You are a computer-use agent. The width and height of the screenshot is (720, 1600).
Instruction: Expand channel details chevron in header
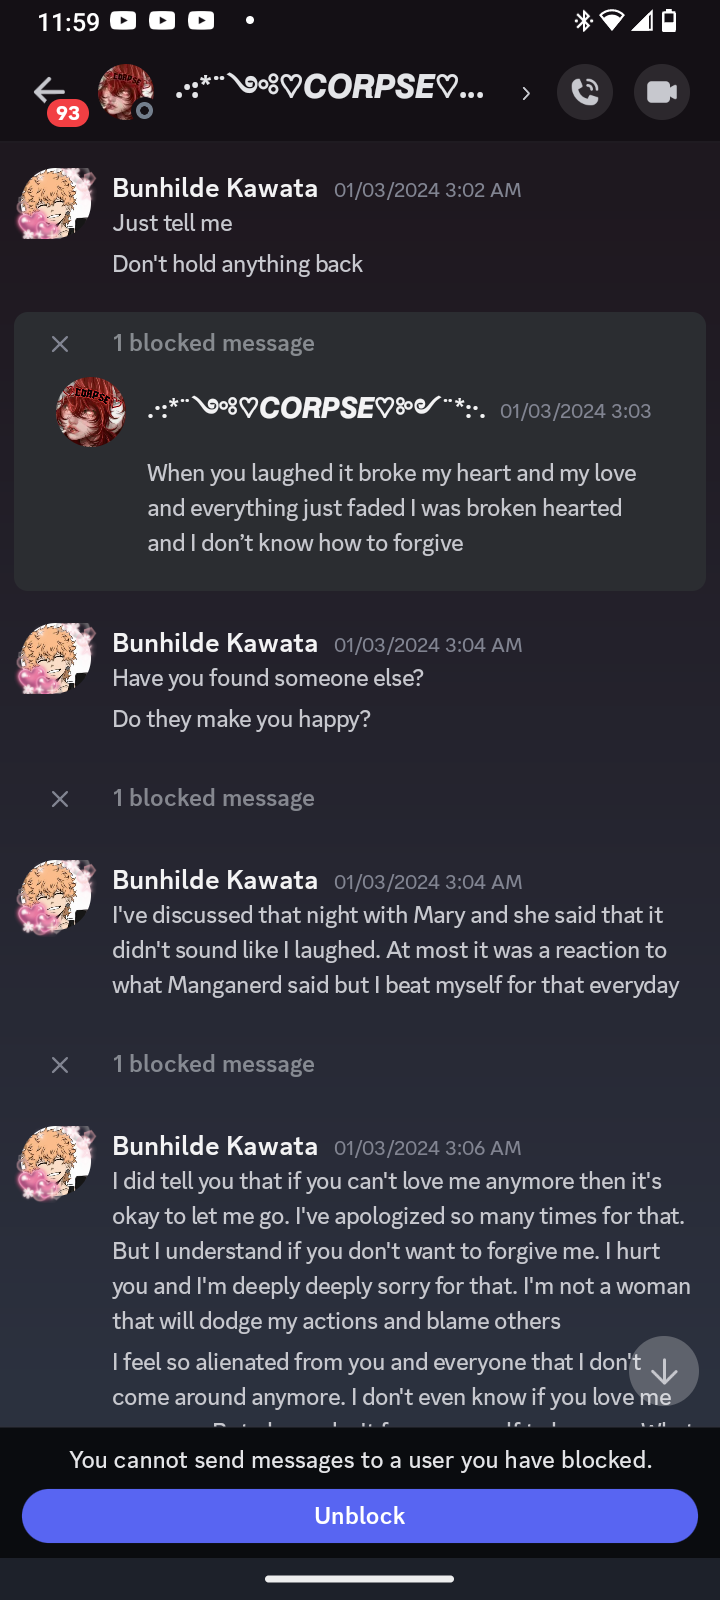(526, 93)
